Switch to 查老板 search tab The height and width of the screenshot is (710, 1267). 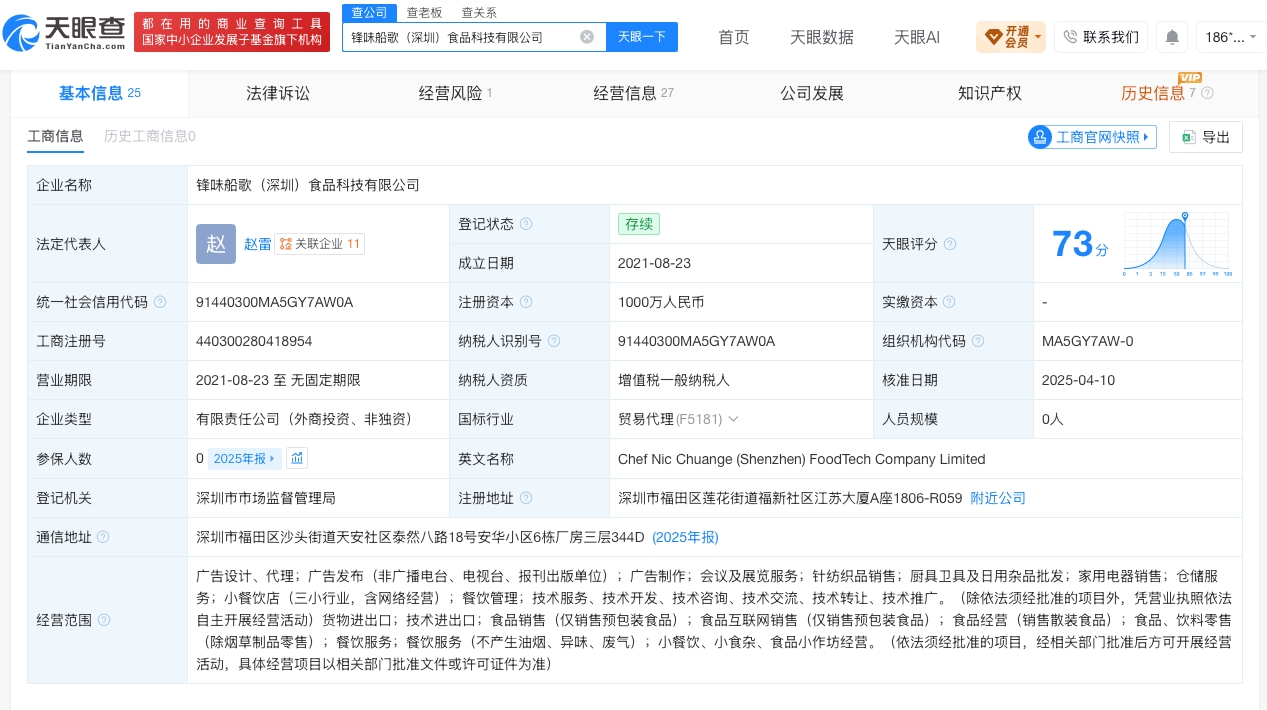click(x=424, y=12)
